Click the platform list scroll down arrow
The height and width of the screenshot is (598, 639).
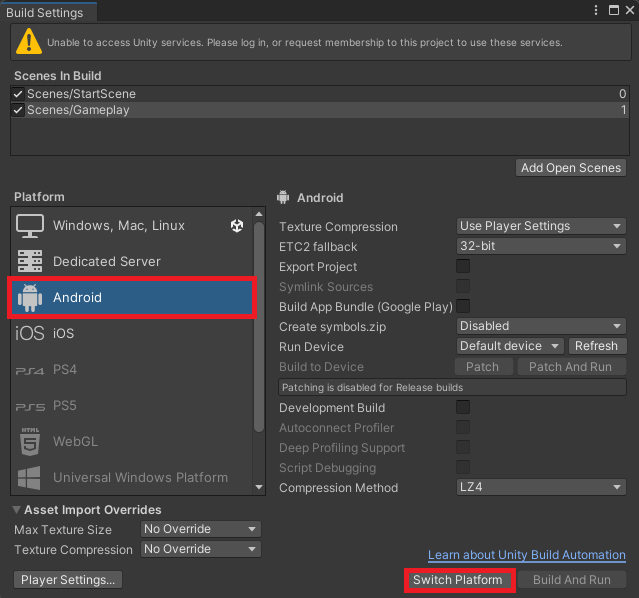pyautogui.click(x=259, y=487)
